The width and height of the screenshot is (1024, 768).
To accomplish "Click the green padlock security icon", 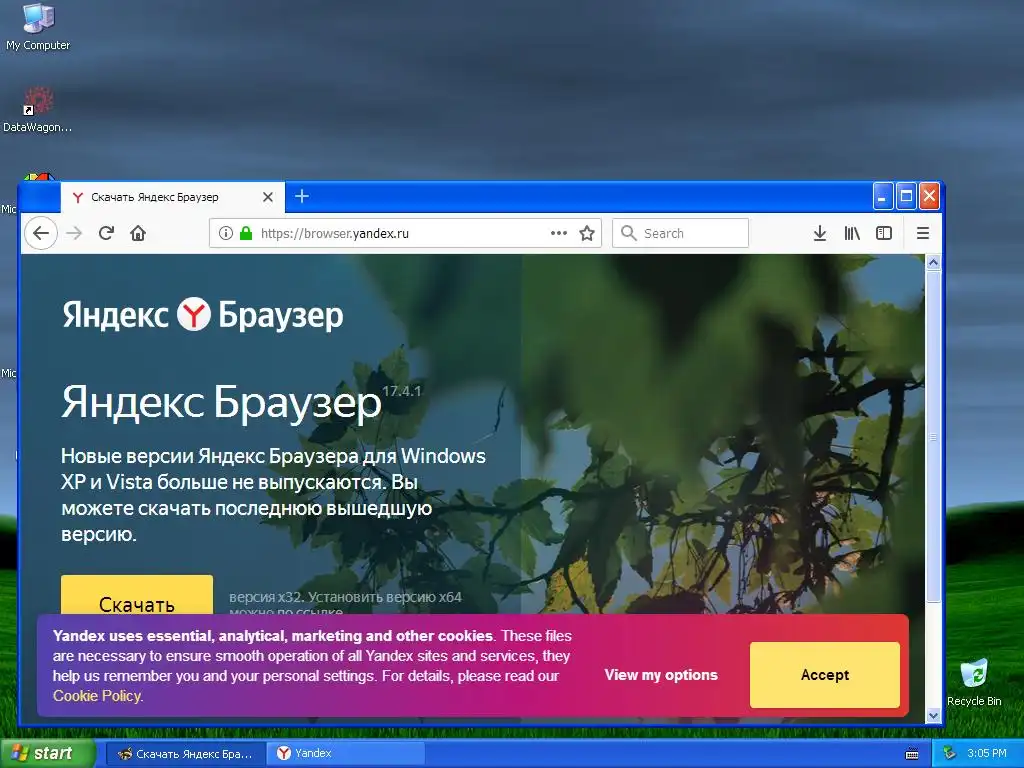I will (246, 233).
